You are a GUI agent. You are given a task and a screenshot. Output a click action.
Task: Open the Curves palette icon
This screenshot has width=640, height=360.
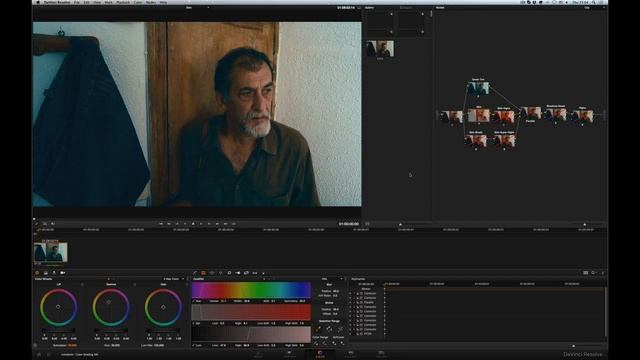(195, 273)
